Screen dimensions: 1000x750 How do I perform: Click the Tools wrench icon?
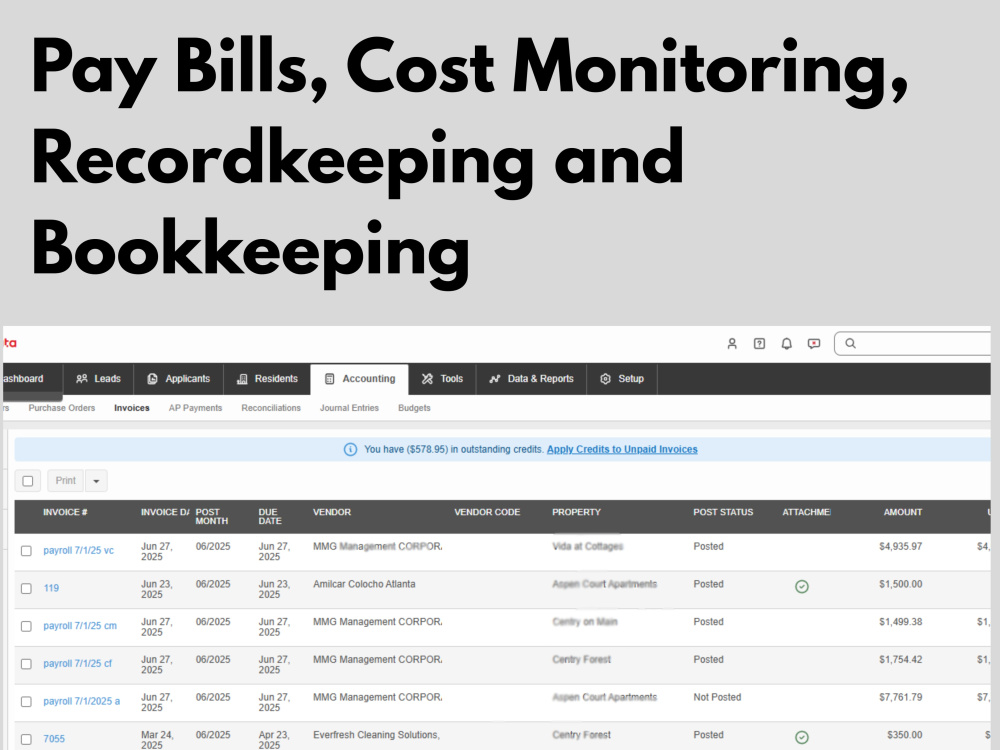pyautogui.click(x=427, y=379)
